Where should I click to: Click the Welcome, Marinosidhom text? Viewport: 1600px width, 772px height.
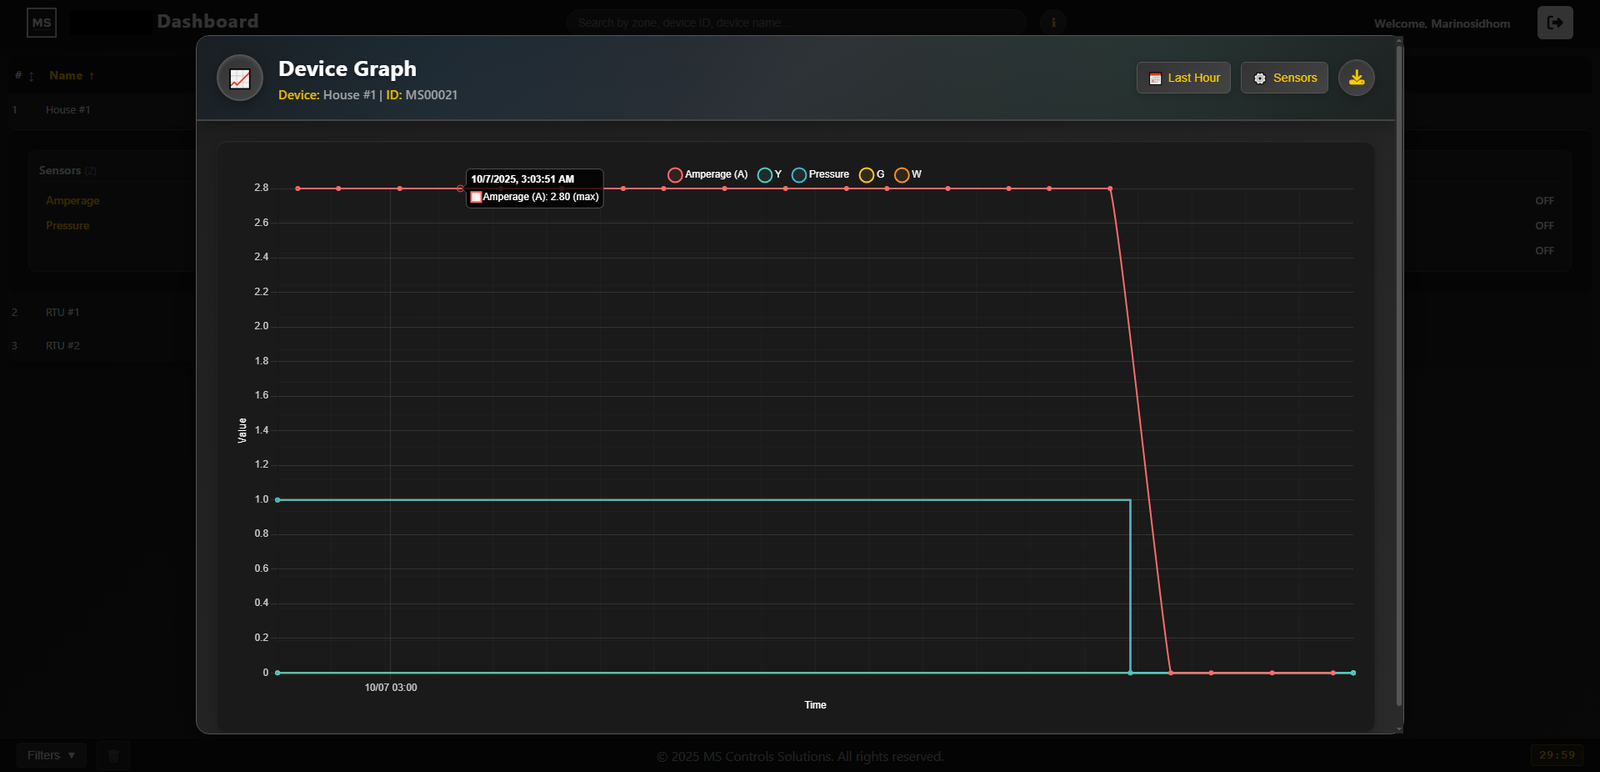point(1442,23)
